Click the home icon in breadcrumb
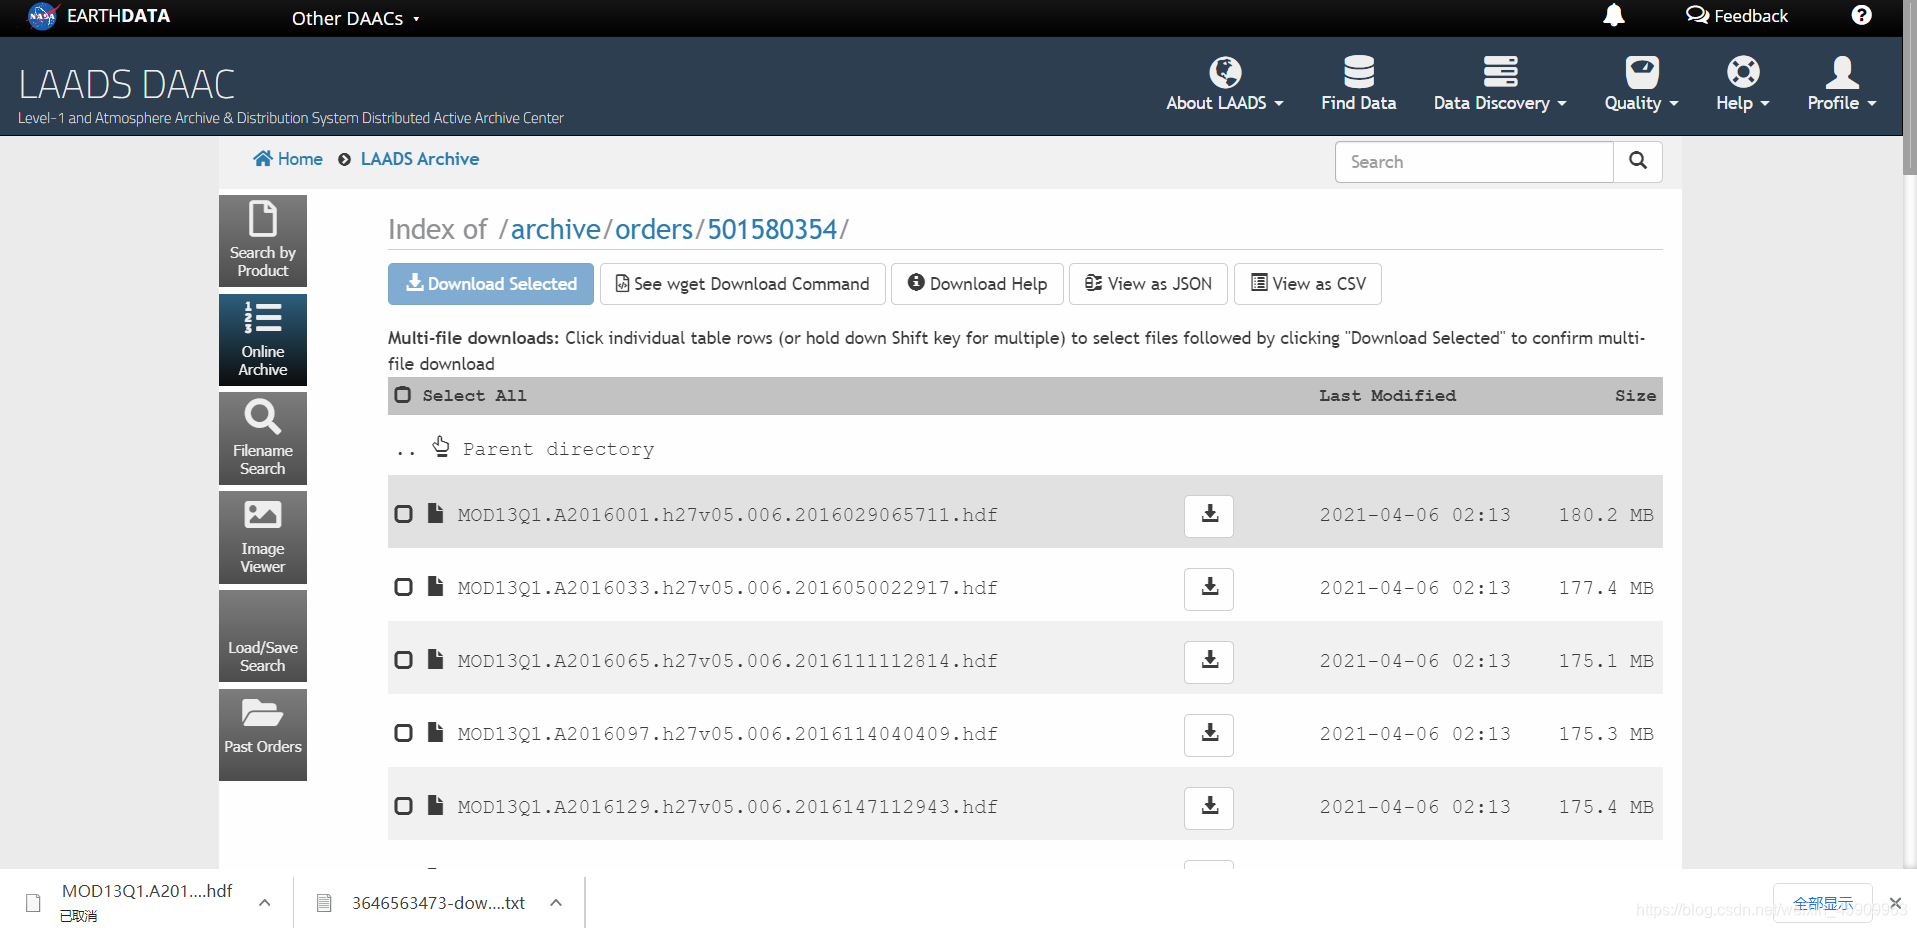 coord(263,158)
